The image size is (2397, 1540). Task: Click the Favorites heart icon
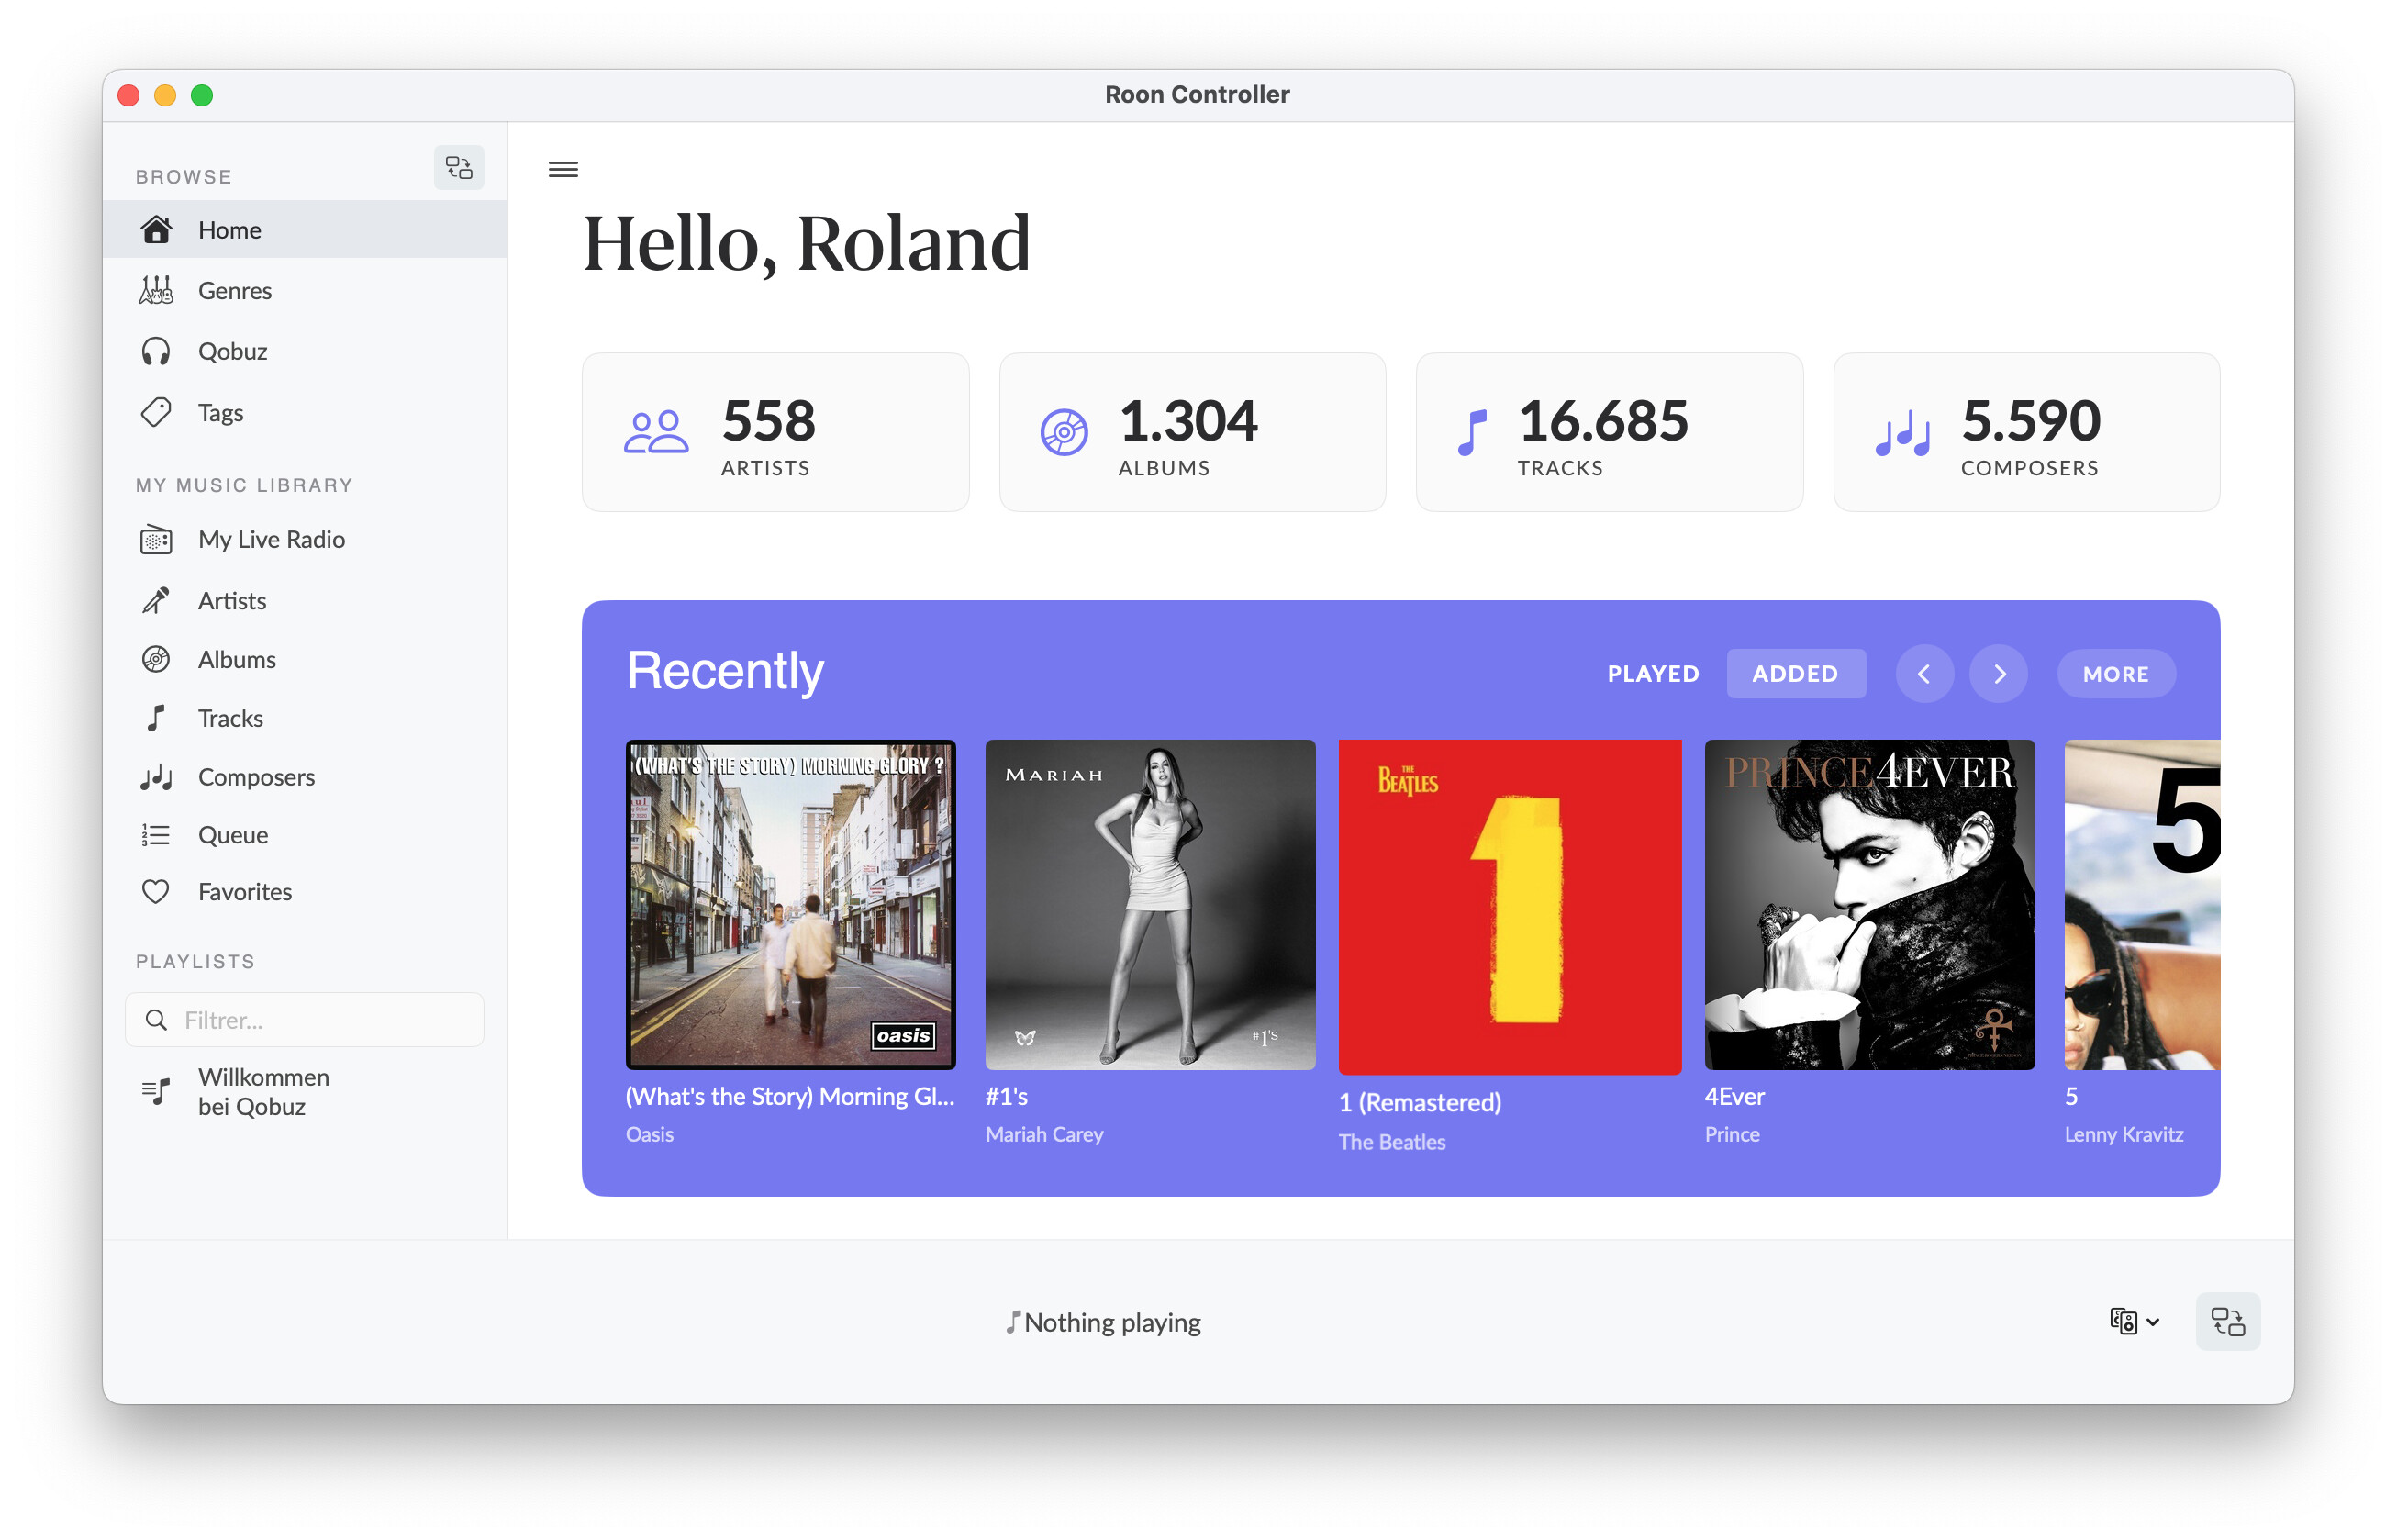click(156, 892)
